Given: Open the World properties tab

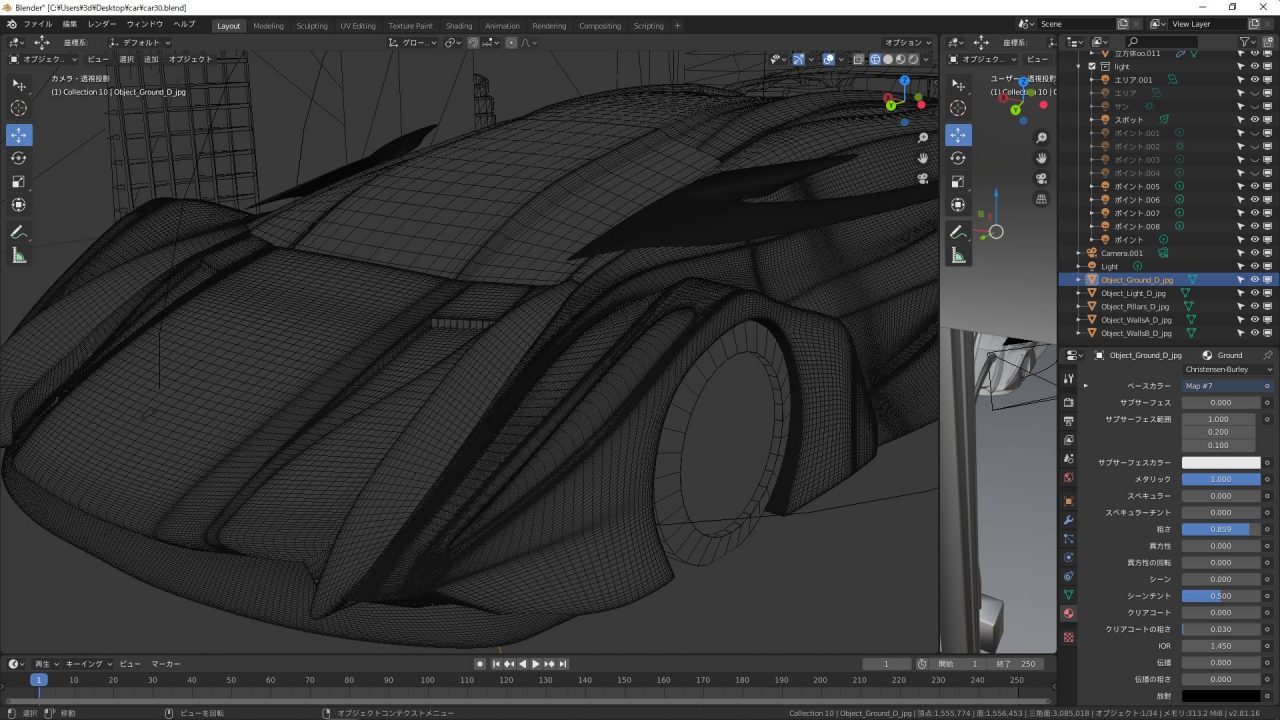Looking at the screenshot, I should click(1068, 477).
